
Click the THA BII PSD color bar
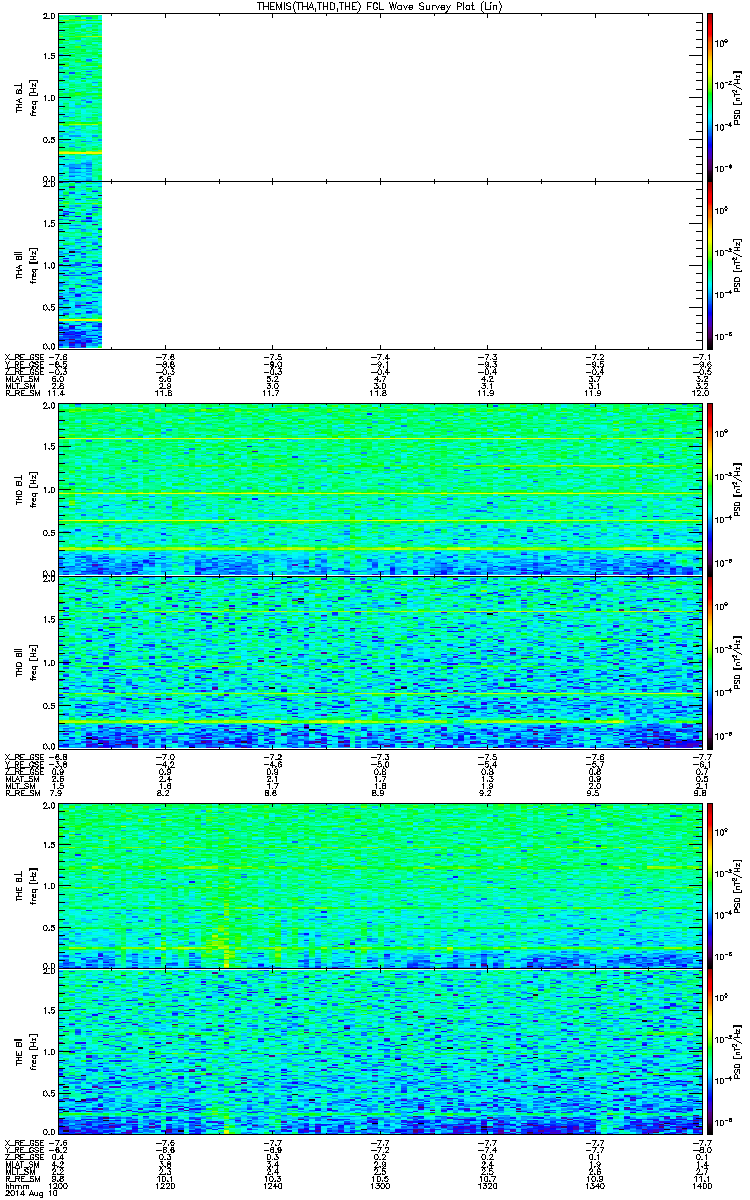(709, 264)
